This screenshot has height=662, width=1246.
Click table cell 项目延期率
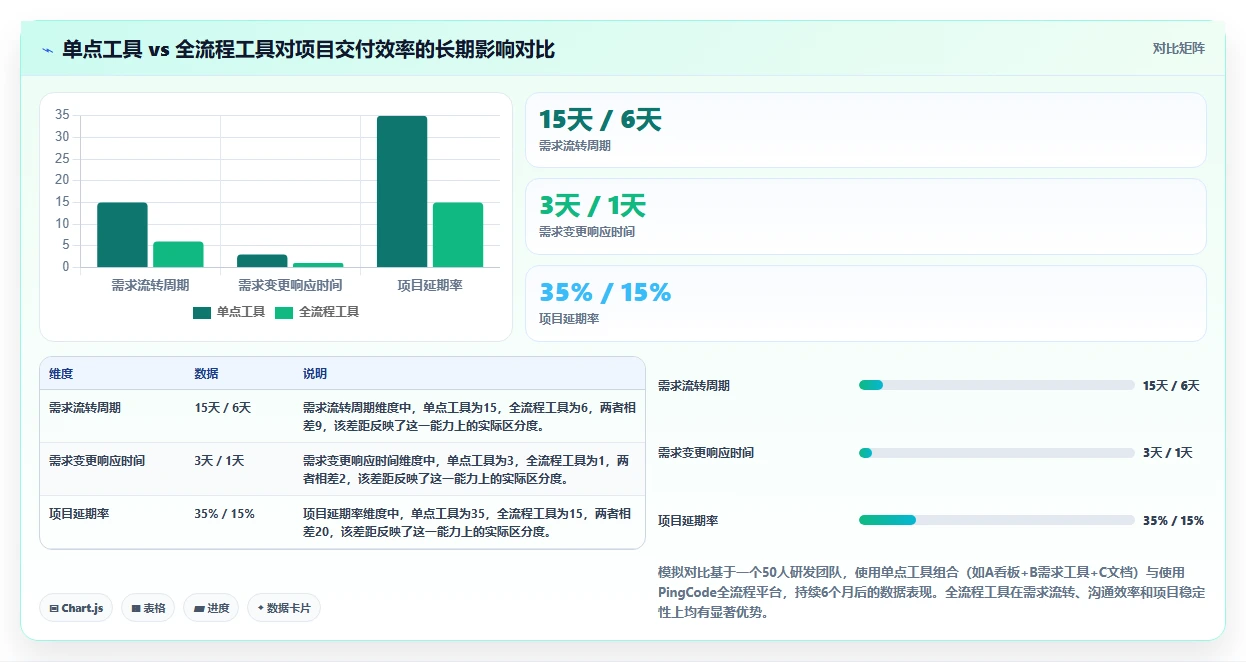pos(79,514)
